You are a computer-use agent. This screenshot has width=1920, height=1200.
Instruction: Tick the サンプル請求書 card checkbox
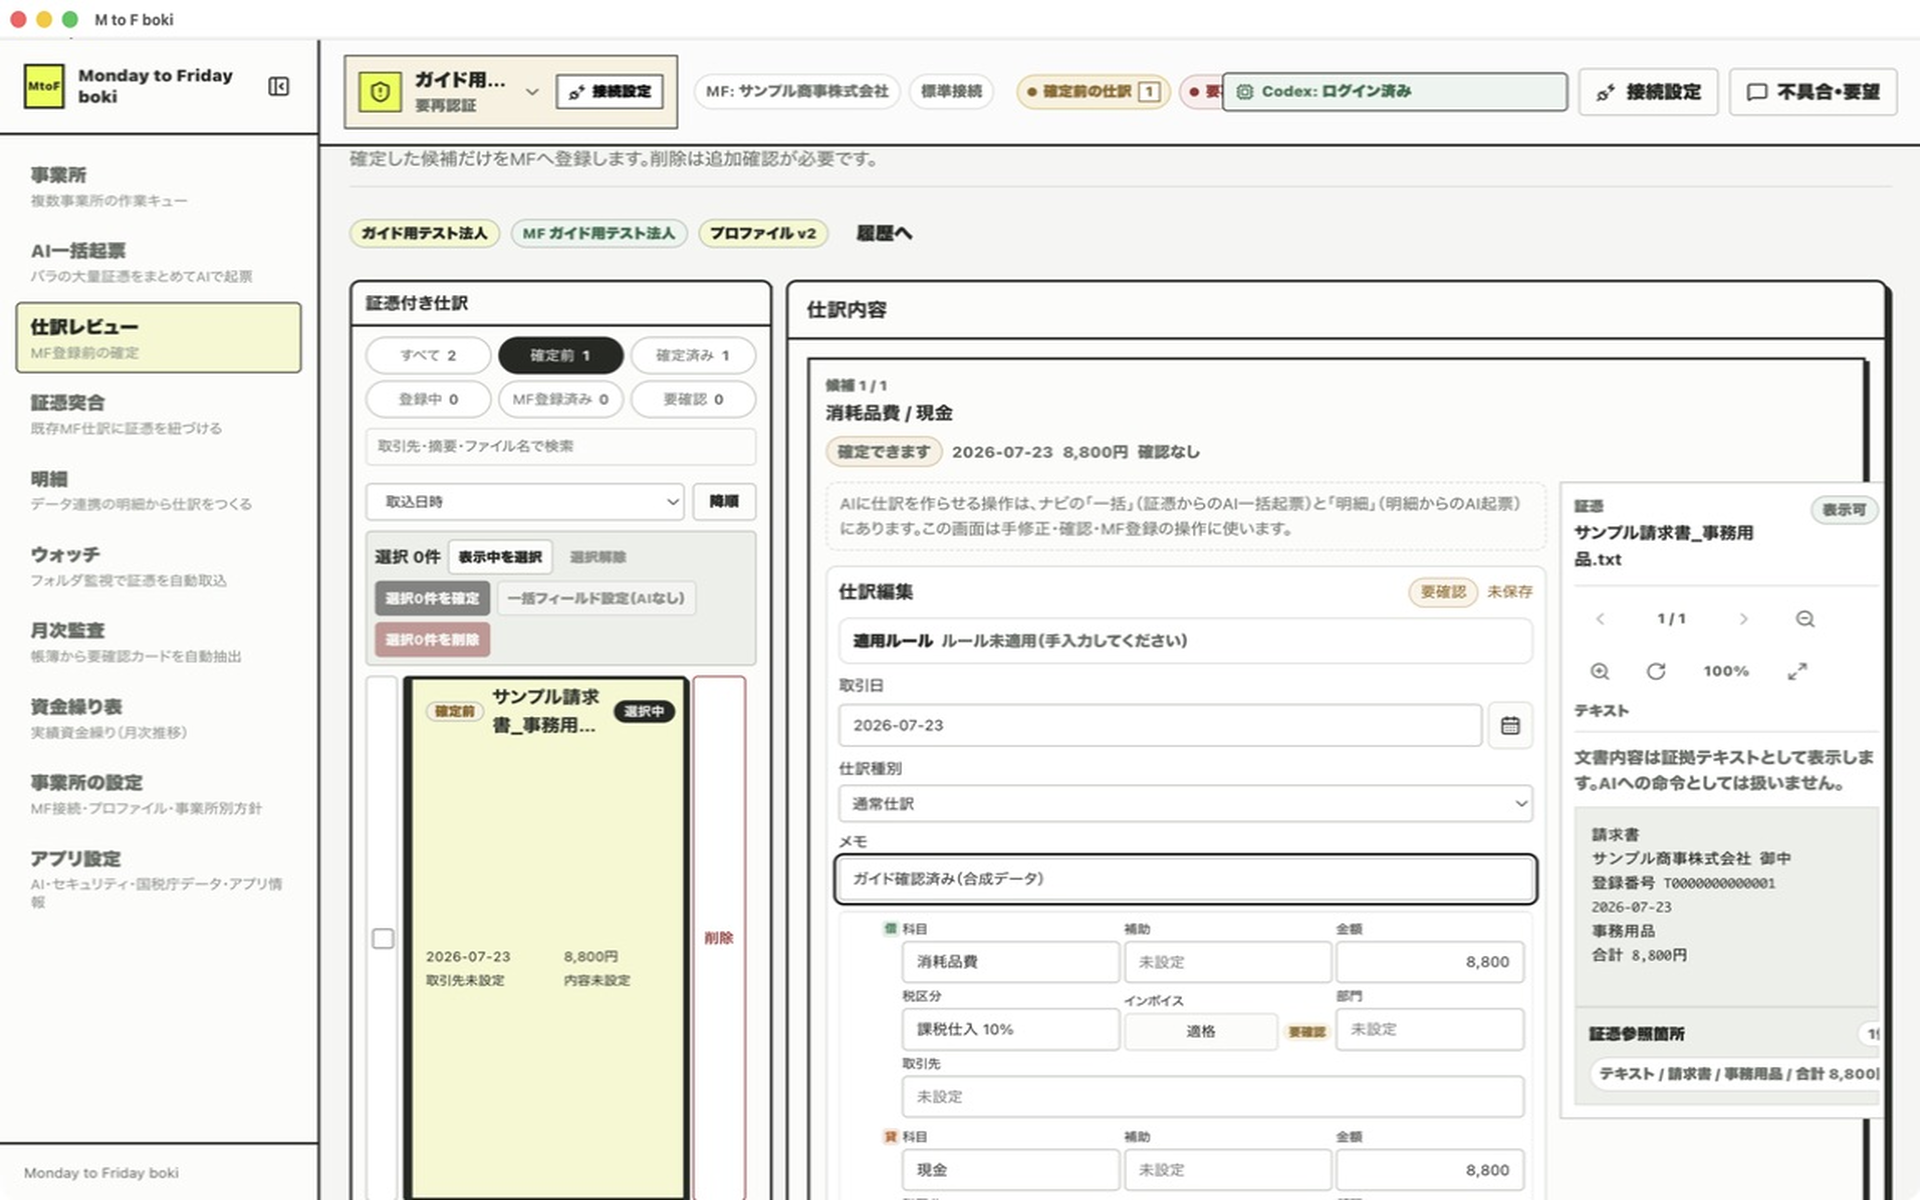[x=383, y=938]
